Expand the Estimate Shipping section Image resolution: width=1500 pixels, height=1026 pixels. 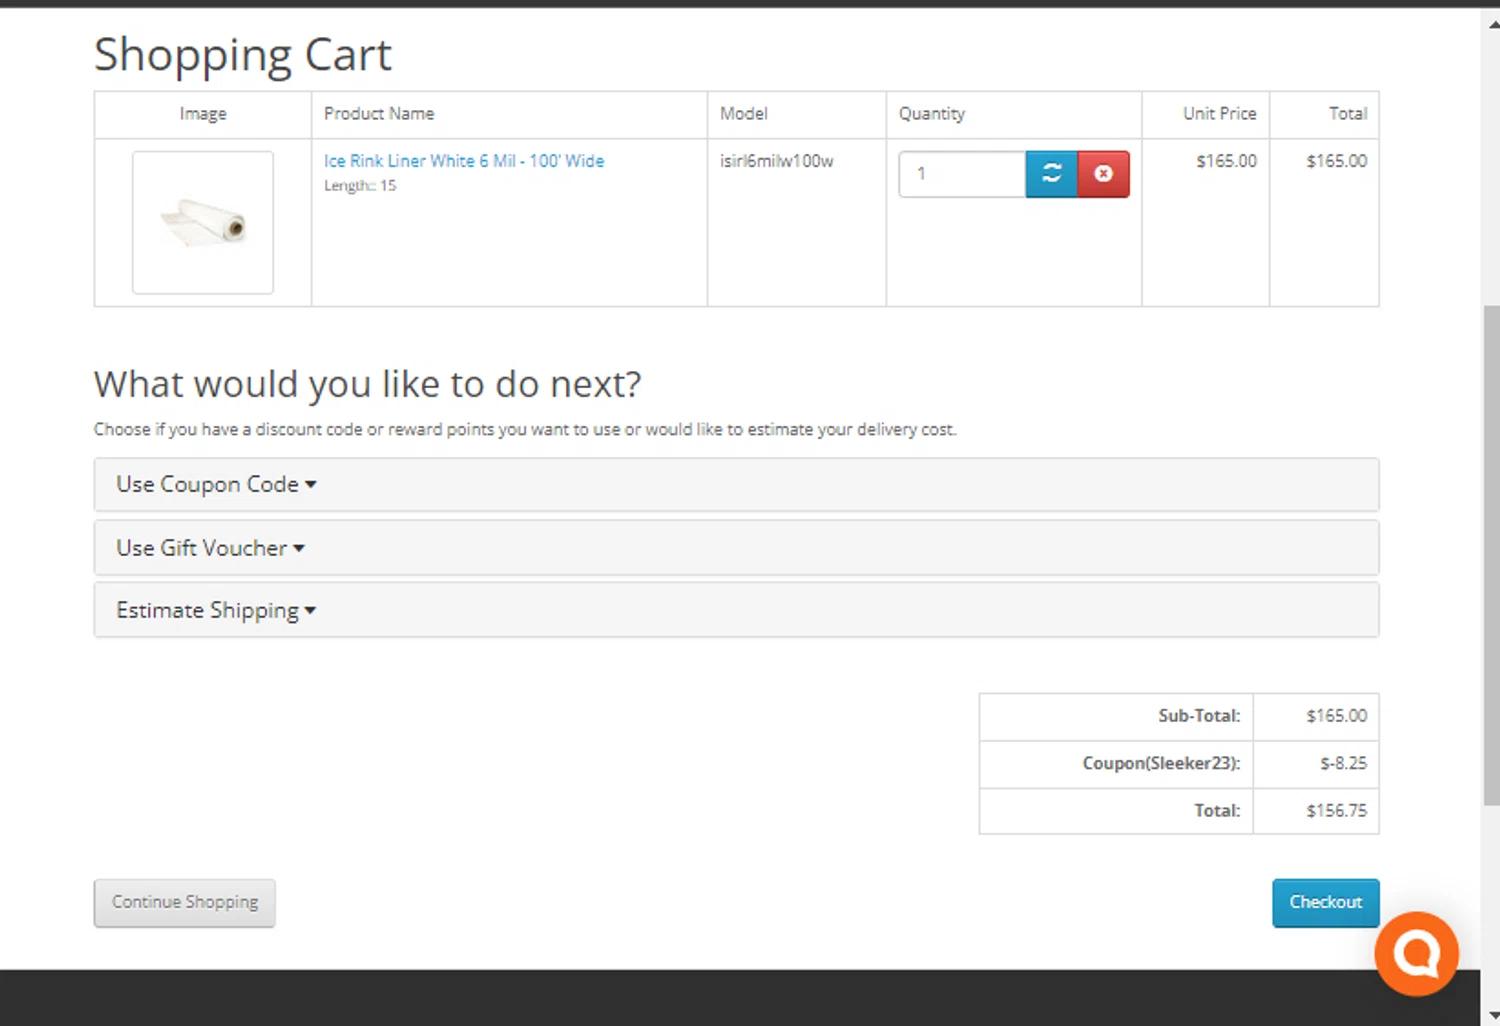tap(216, 611)
